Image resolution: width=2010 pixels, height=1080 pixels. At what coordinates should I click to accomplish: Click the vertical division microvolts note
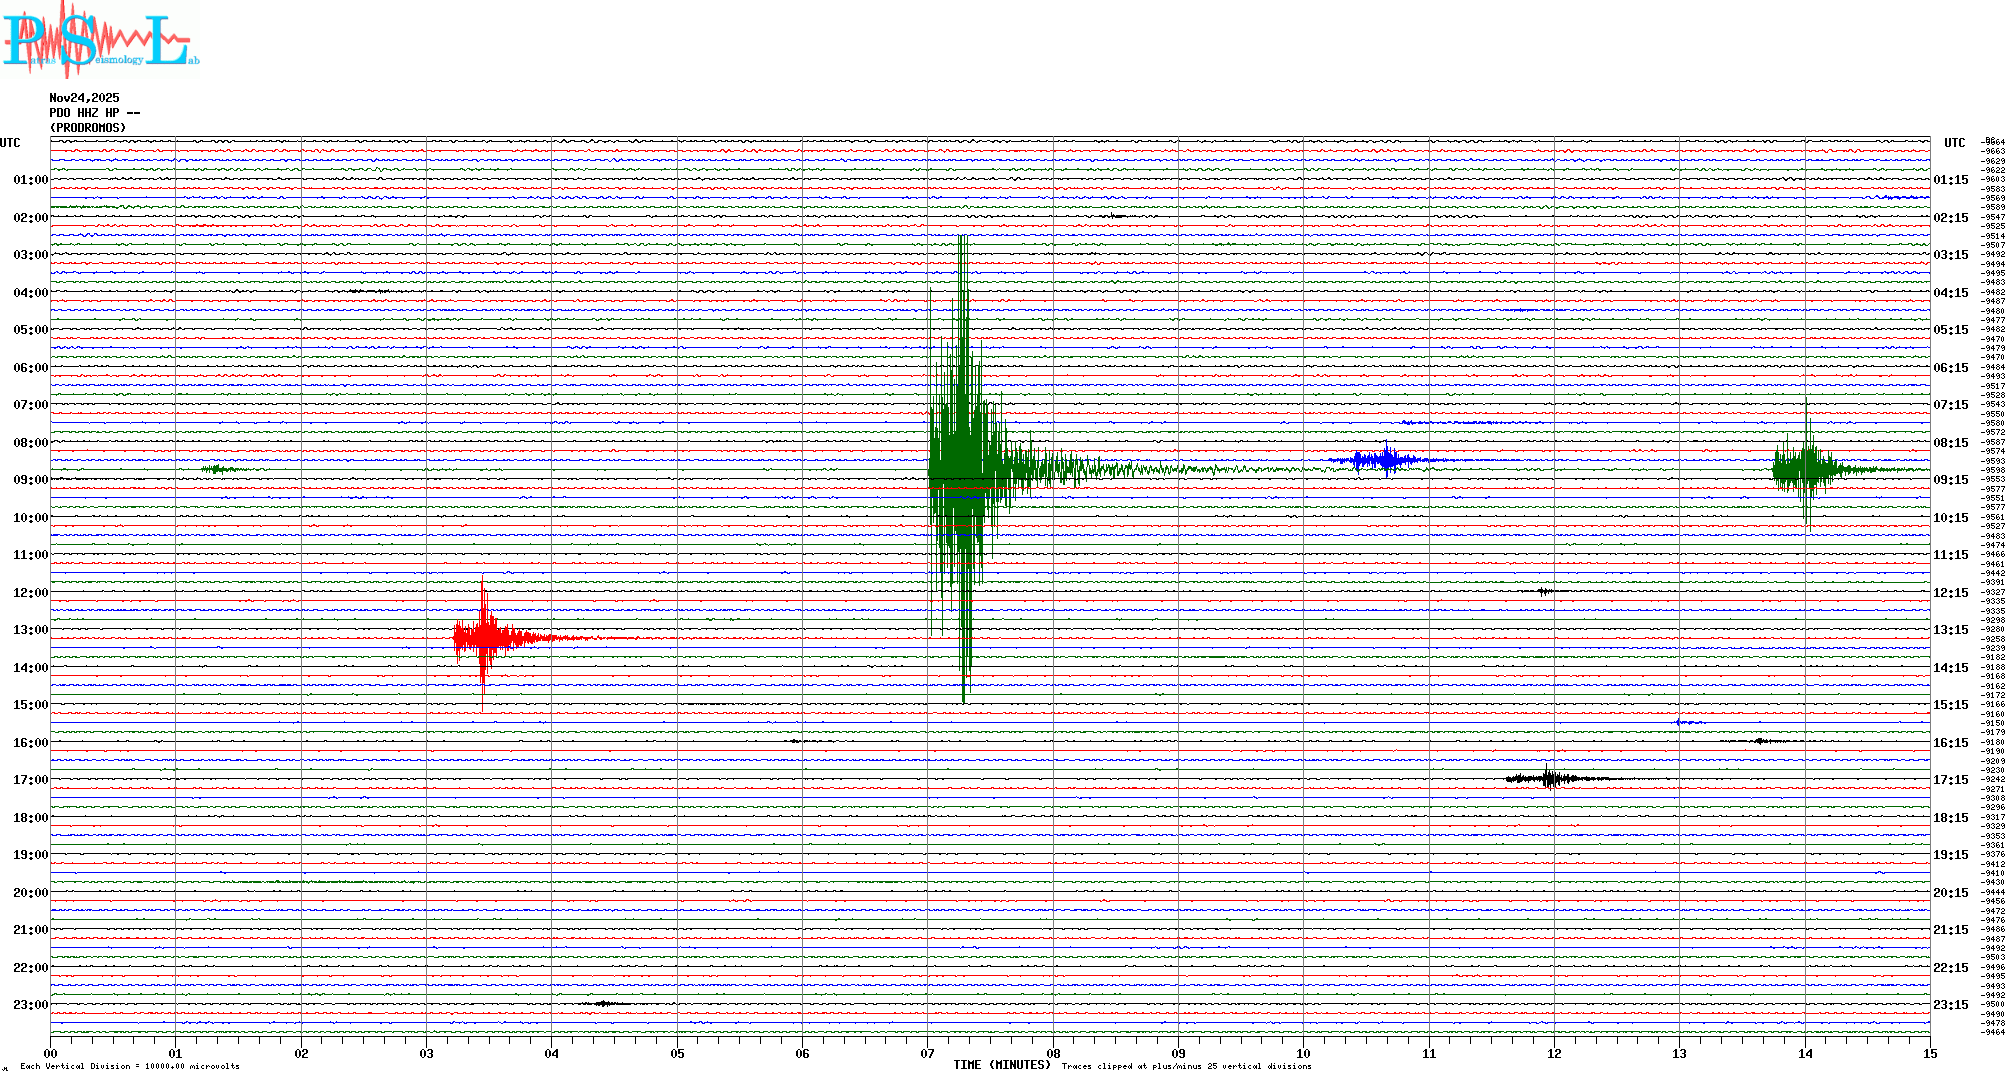[x=130, y=1066]
